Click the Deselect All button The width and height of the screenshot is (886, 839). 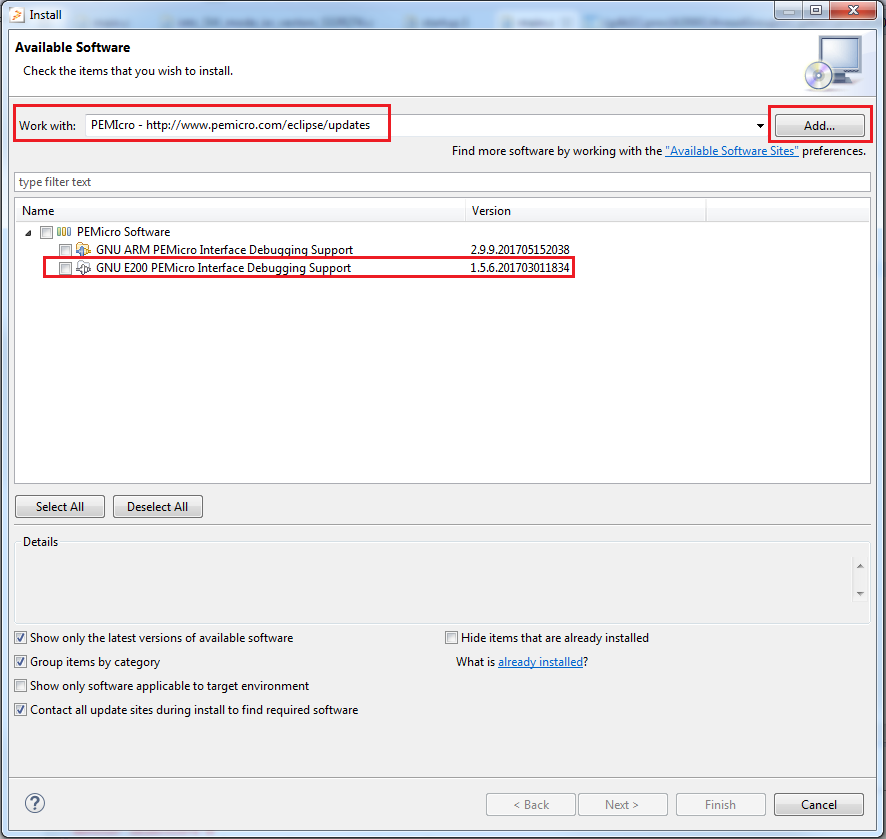(158, 507)
